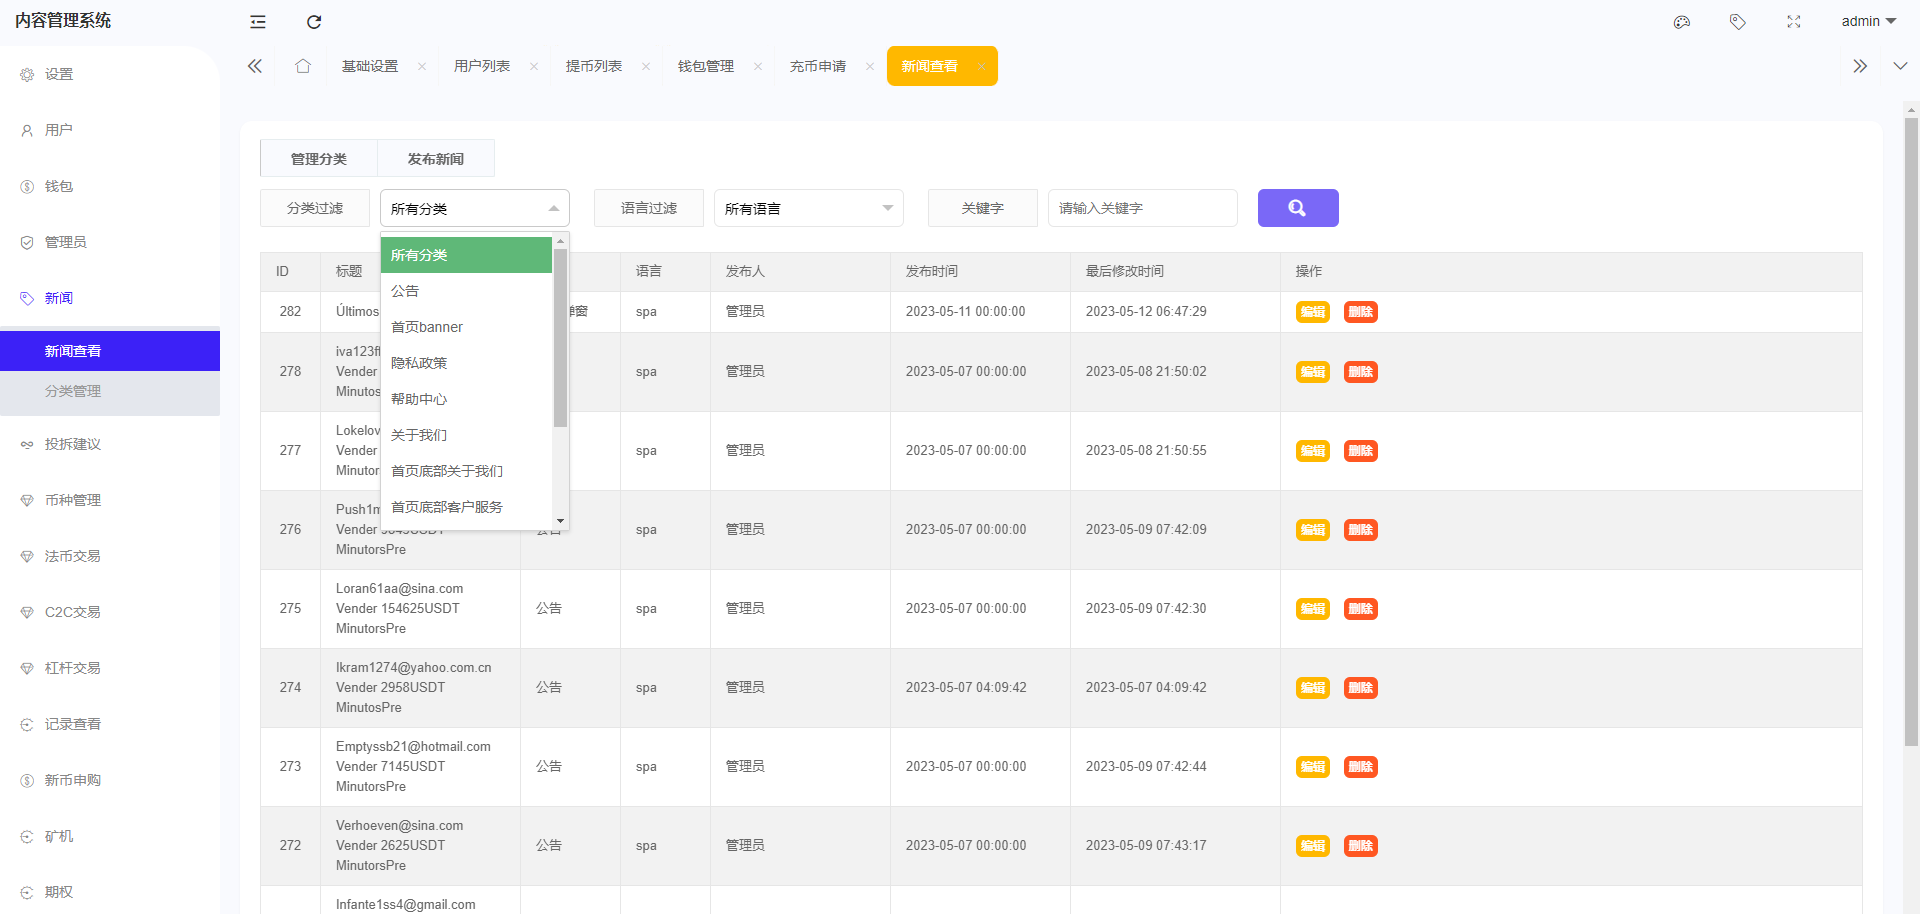1920x914 pixels.
Task: Click the purple search button
Action: pyautogui.click(x=1297, y=208)
